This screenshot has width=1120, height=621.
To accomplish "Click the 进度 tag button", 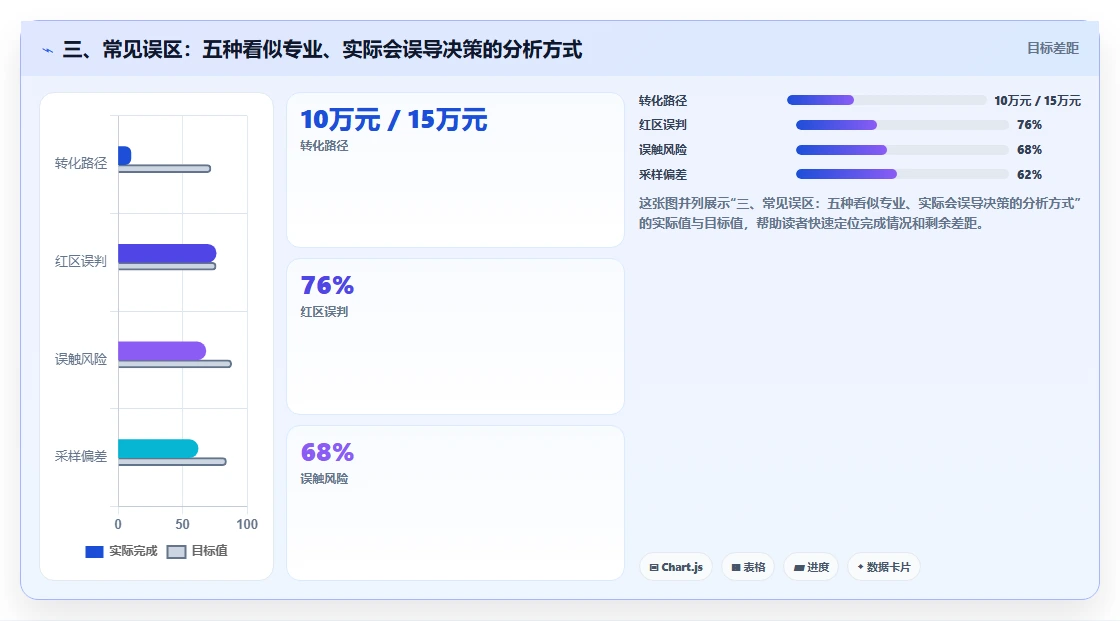I will [811, 567].
